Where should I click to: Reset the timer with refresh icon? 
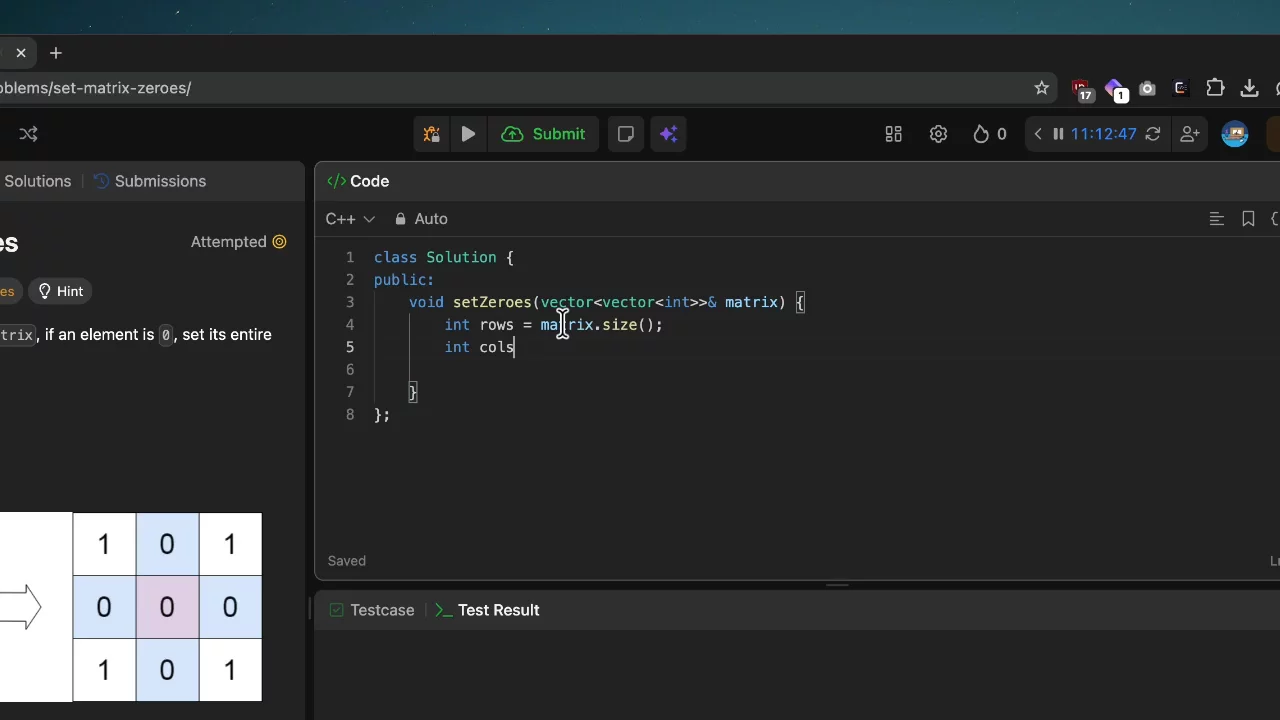pyautogui.click(x=1153, y=134)
